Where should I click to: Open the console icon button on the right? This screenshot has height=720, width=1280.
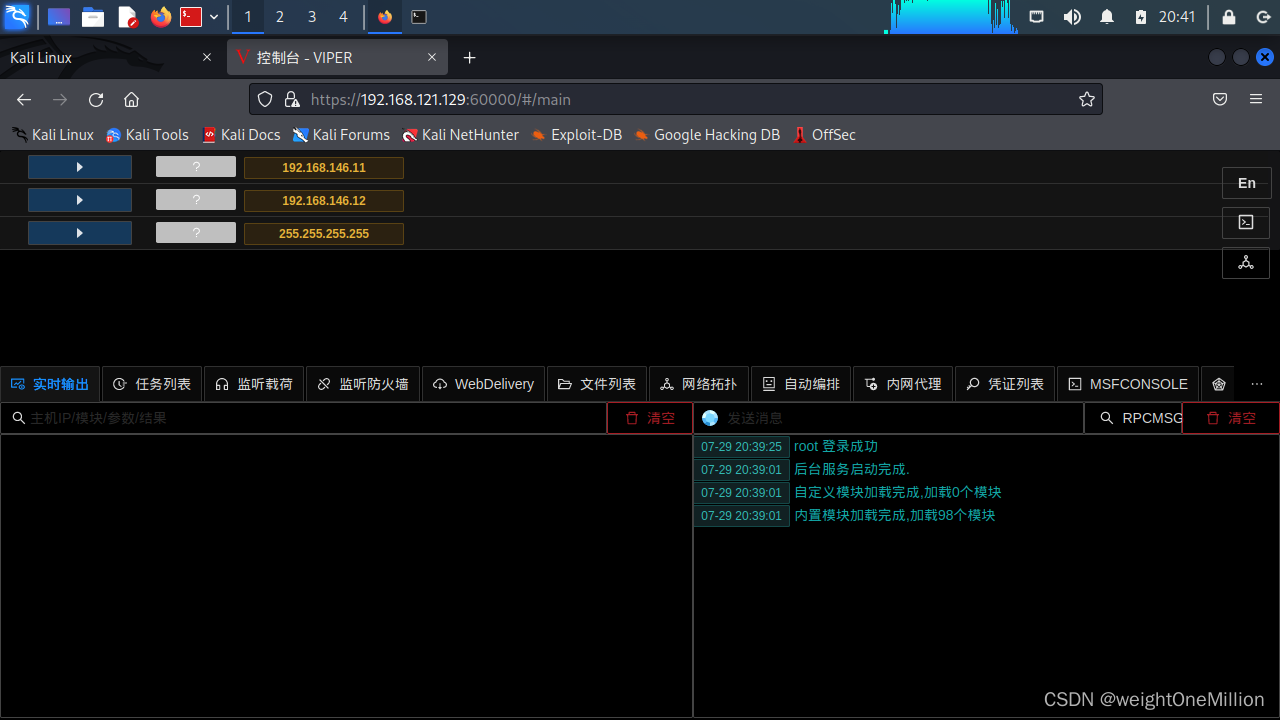pyautogui.click(x=1247, y=222)
